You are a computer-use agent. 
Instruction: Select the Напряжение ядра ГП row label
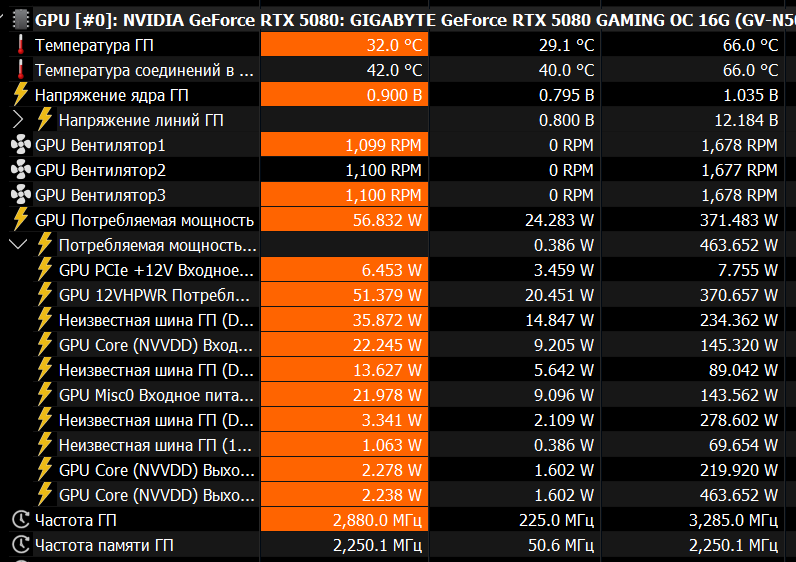click(x=112, y=95)
